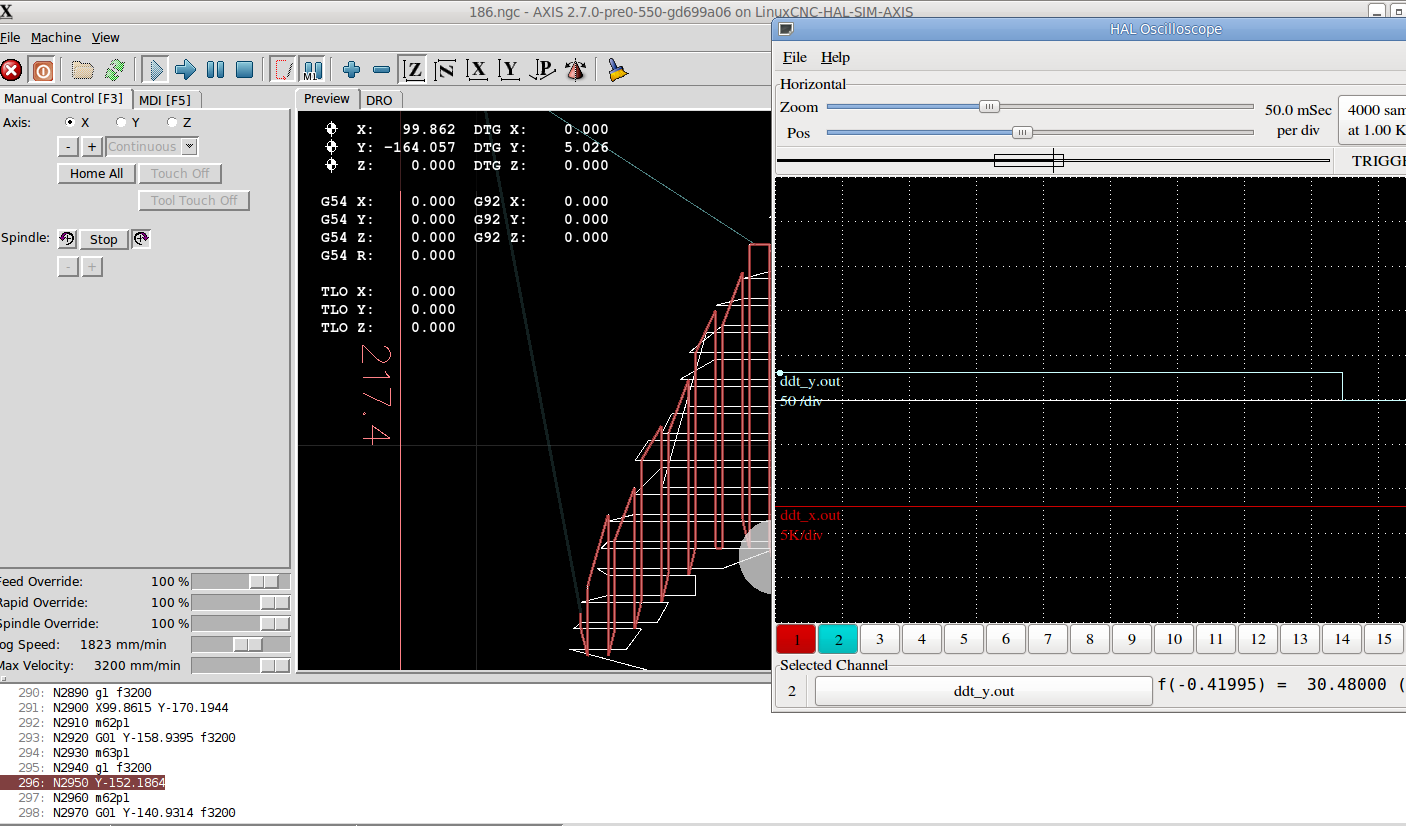1406x826 pixels.
Task: Toggle the optional pause M1 icon
Action: coord(313,70)
